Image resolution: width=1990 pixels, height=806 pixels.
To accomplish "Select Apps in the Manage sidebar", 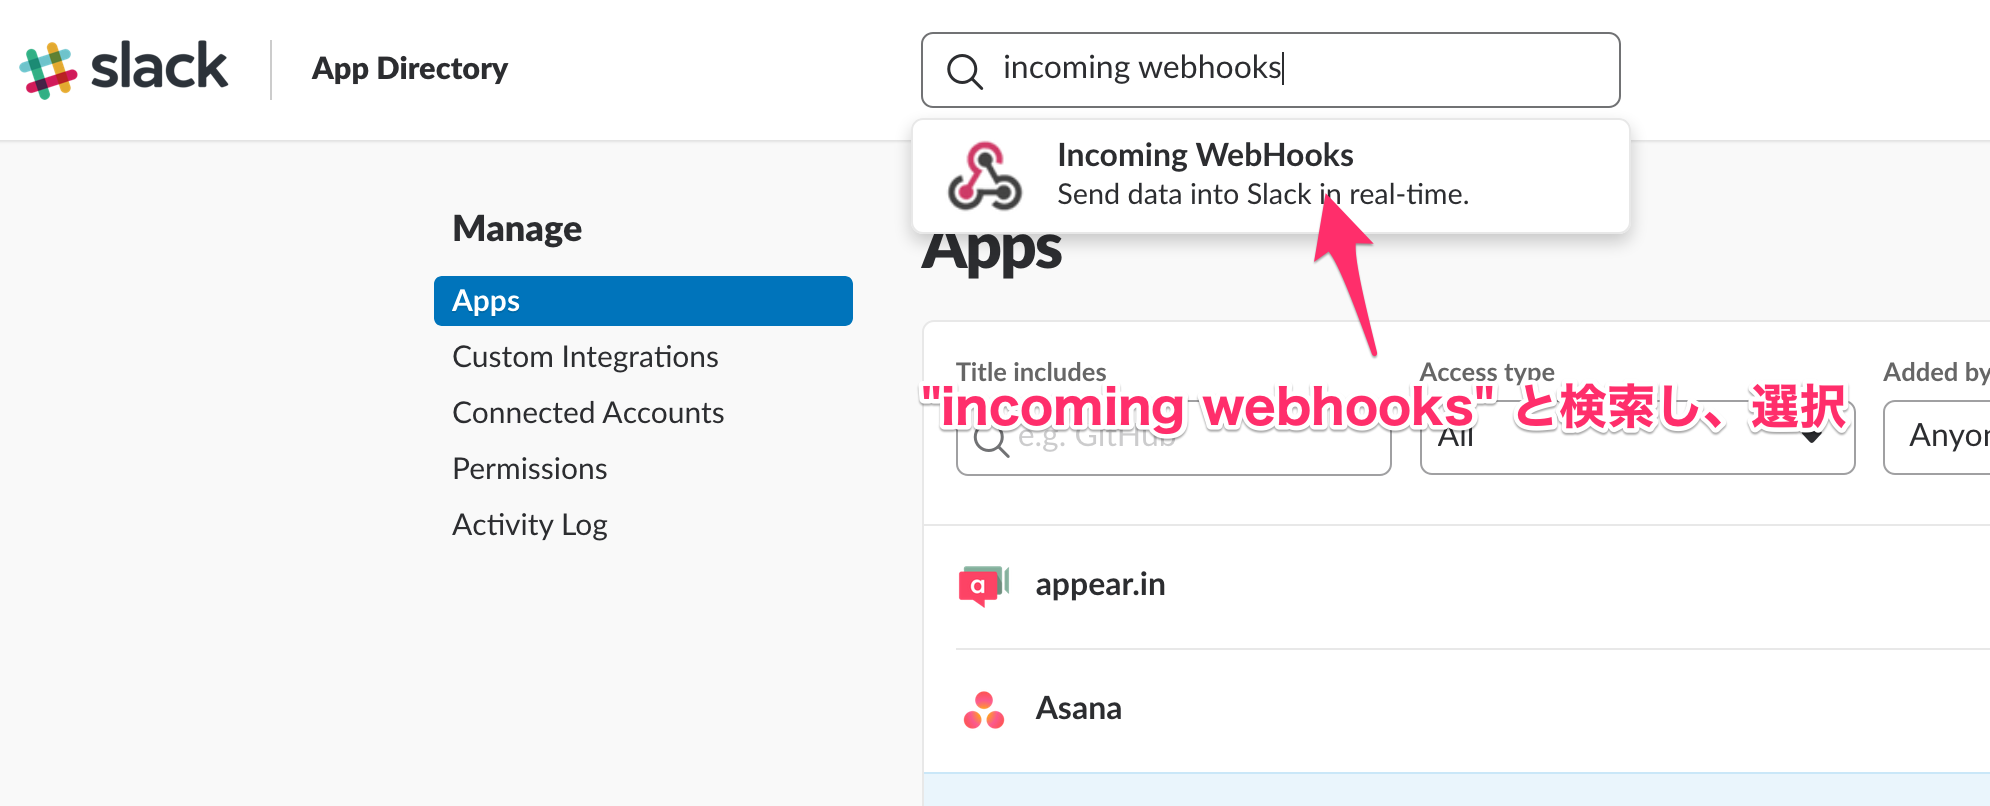I will click(x=643, y=301).
